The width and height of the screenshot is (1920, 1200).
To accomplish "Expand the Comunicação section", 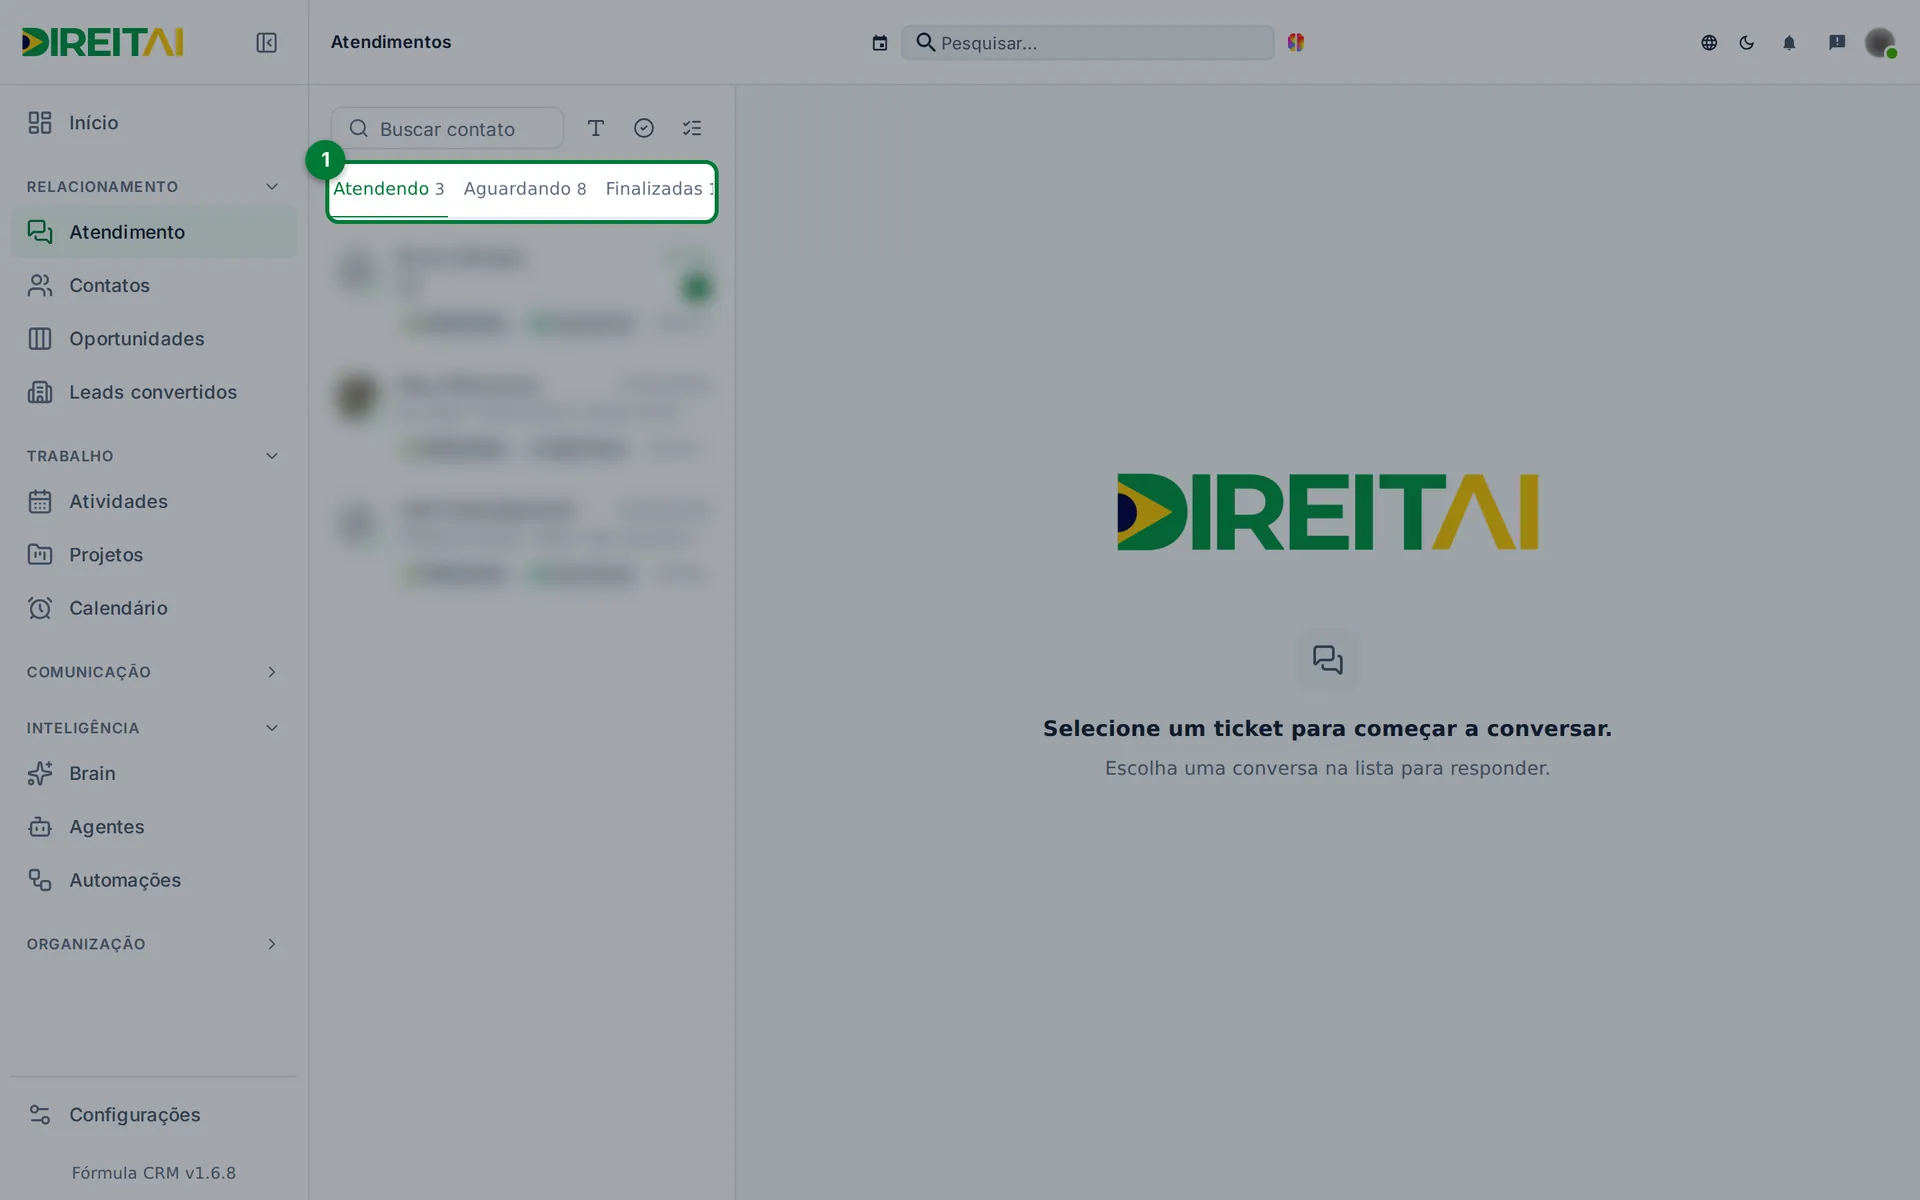I will (154, 672).
